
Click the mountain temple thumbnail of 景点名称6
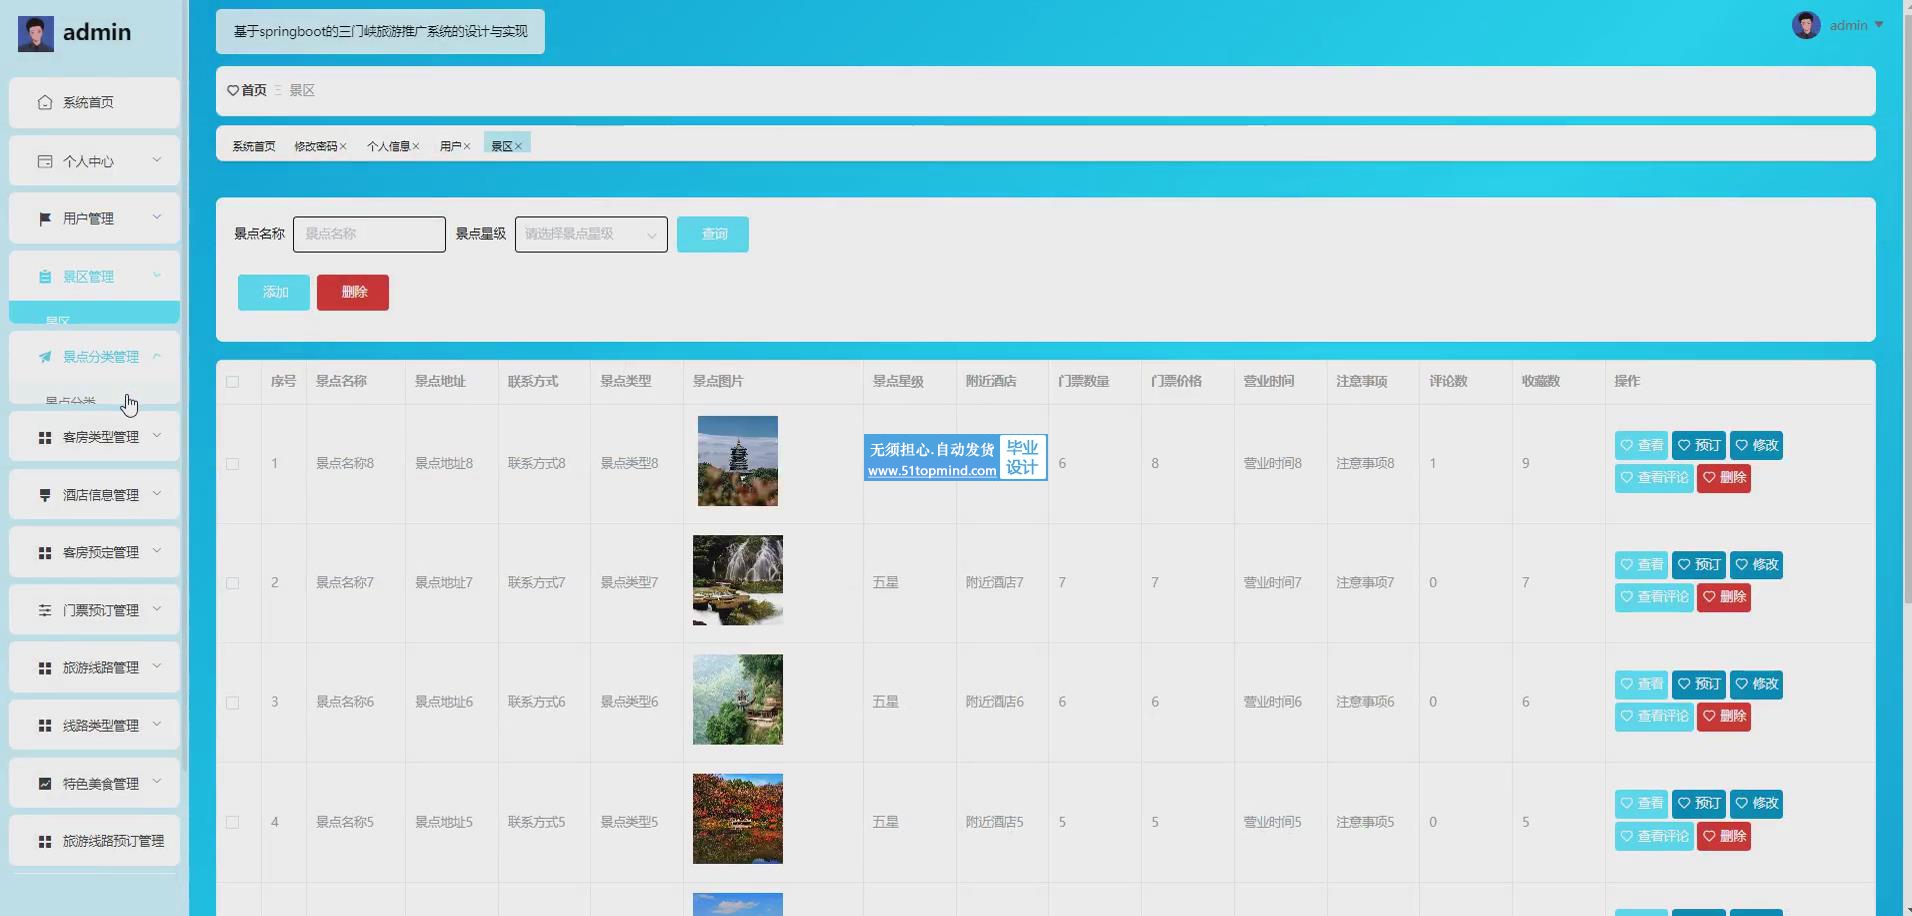coord(738,700)
